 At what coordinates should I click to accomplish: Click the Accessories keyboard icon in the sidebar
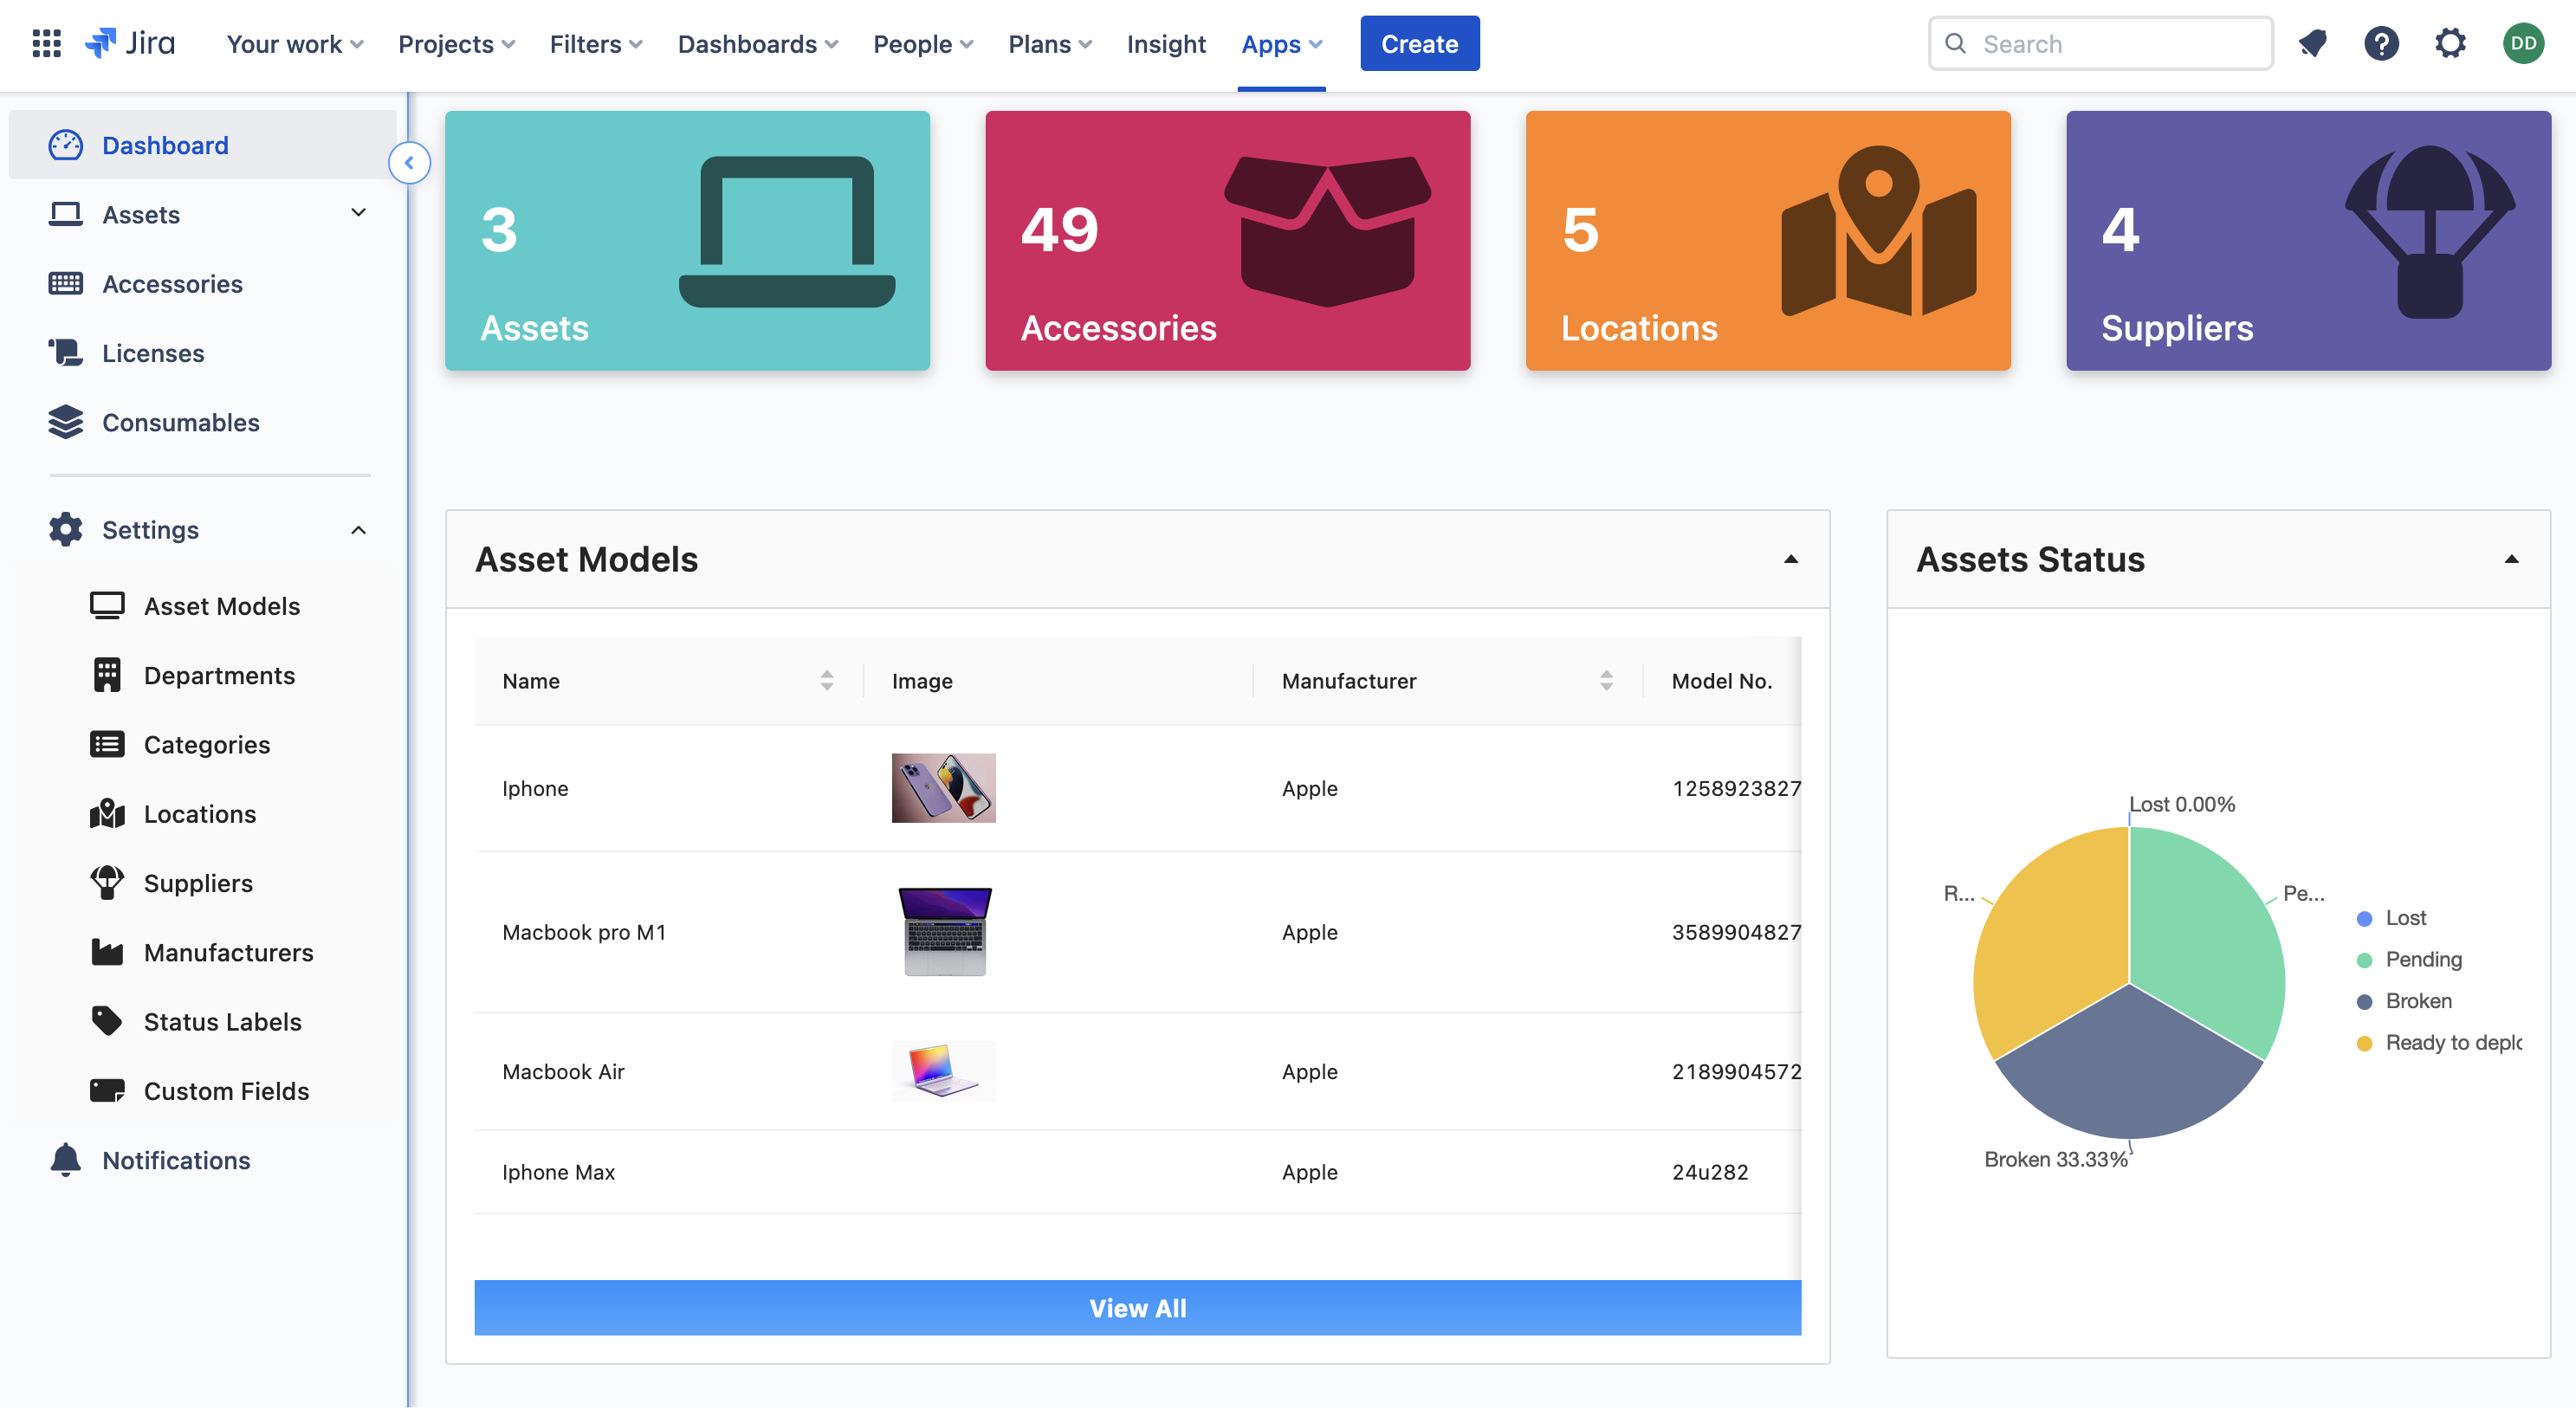(x=66, y=284)
